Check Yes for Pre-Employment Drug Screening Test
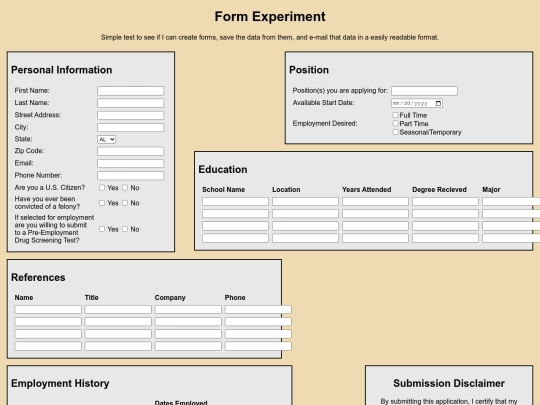This screenshot has height=405, width=540. tap(102, 229)
